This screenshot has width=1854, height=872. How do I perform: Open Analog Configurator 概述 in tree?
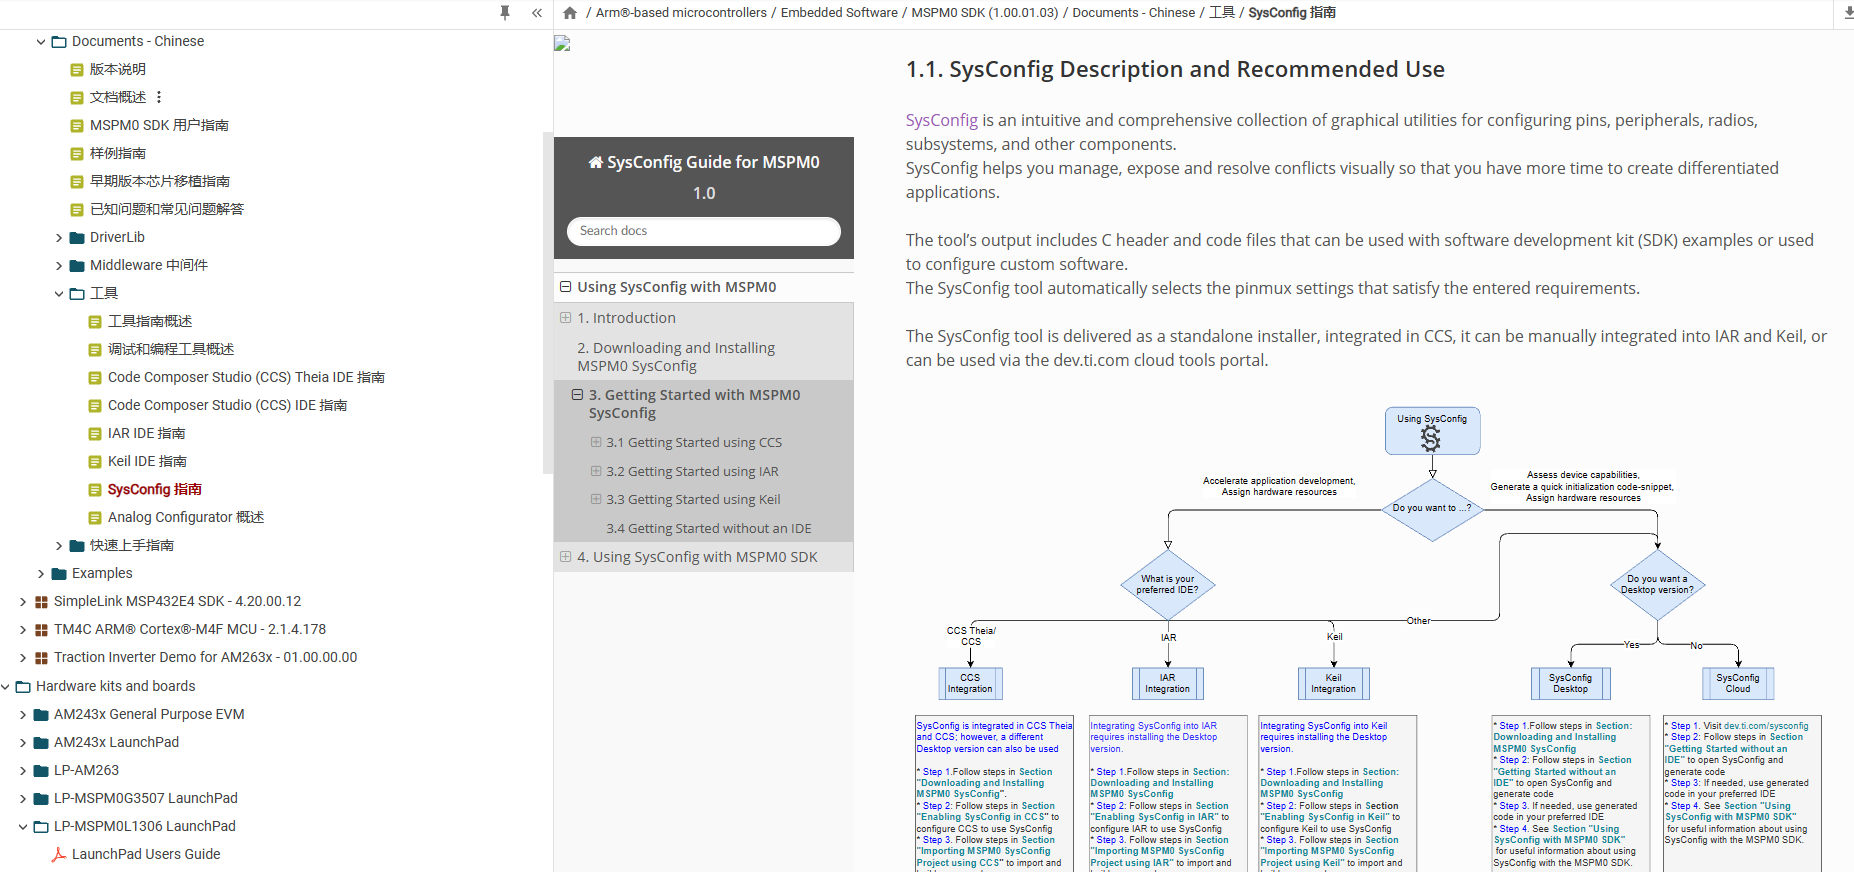186,518
